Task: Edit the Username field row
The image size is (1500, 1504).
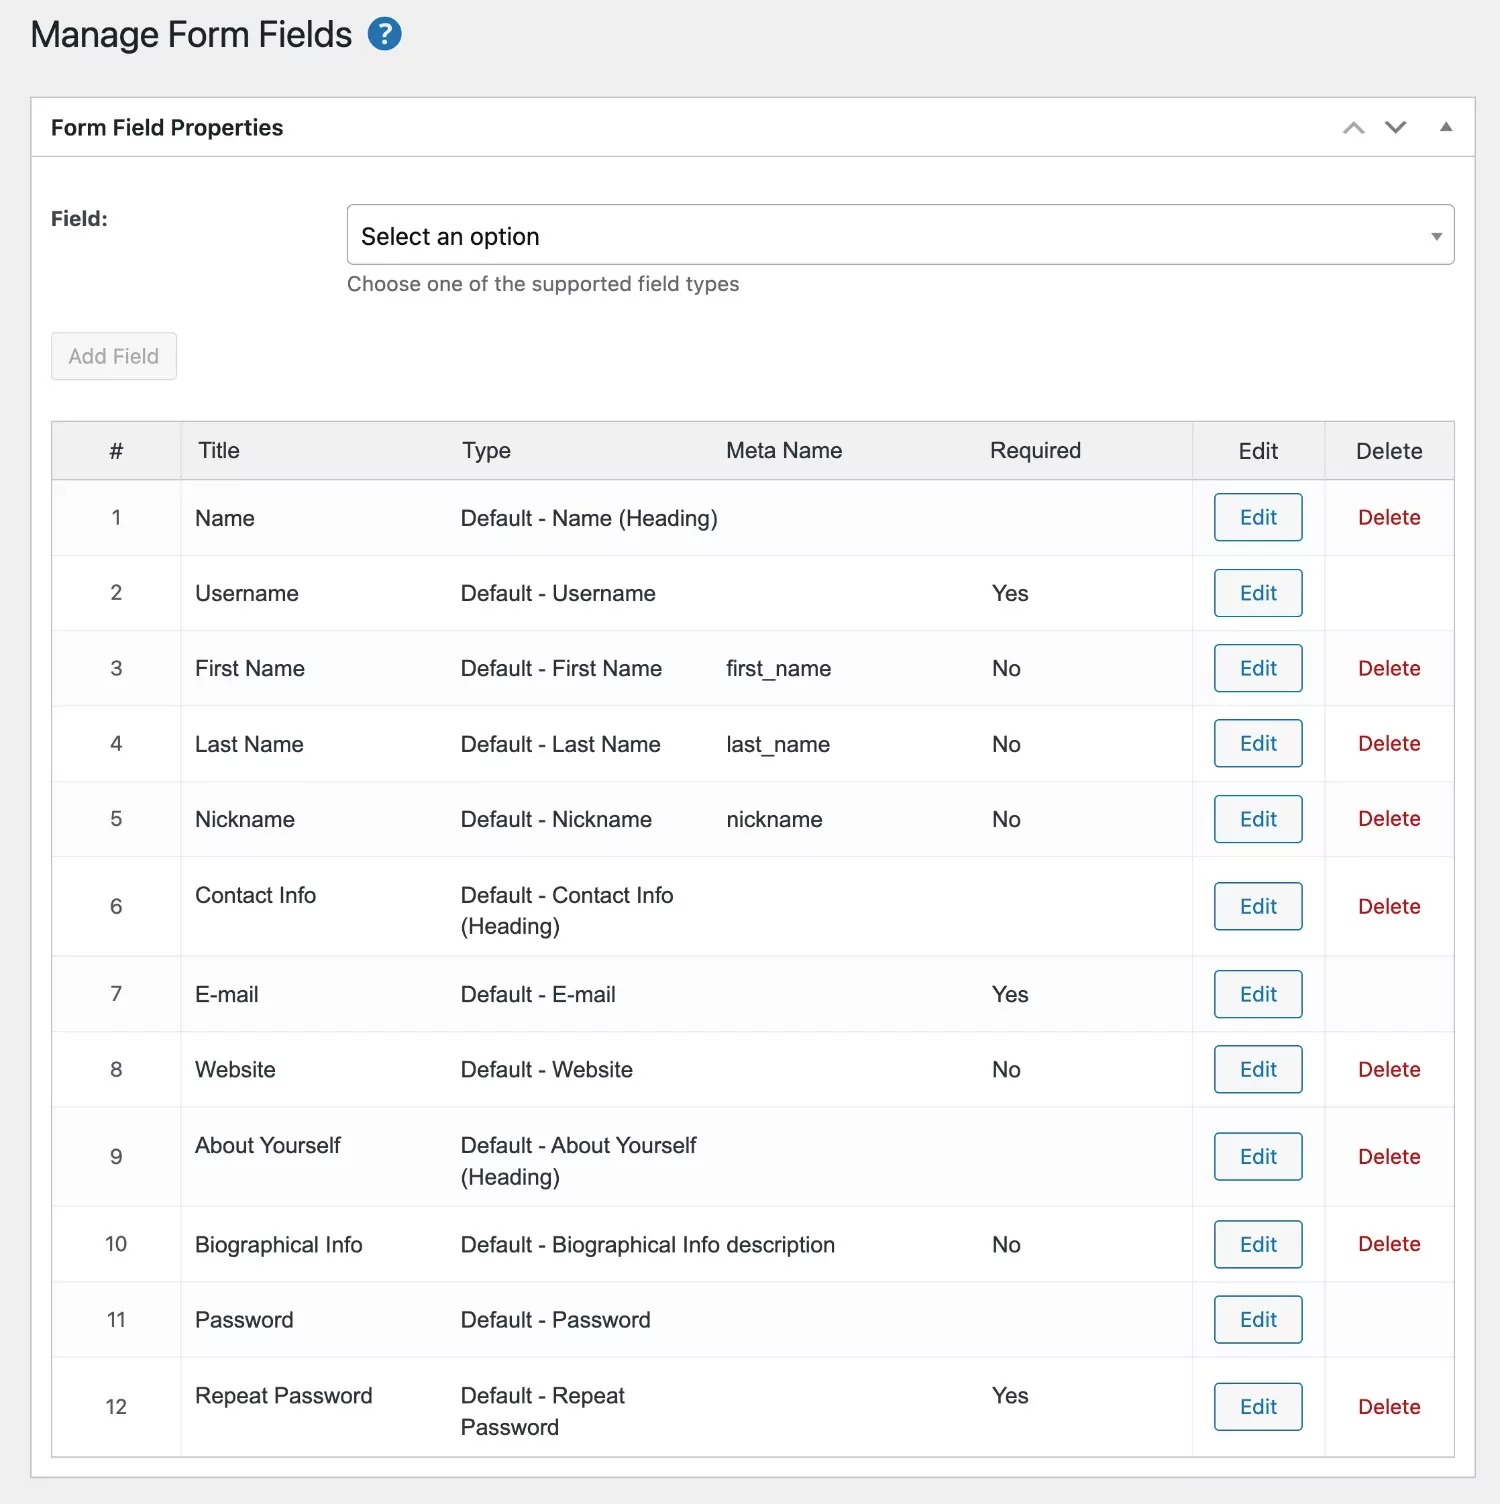Action: point(1257,593)
